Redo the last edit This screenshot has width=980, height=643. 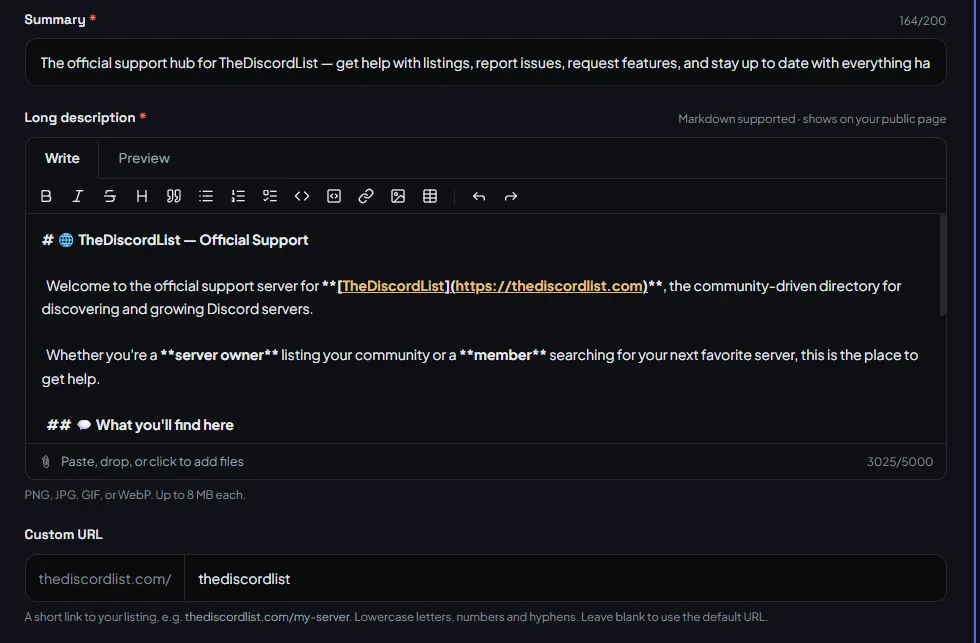coord(511,196)
